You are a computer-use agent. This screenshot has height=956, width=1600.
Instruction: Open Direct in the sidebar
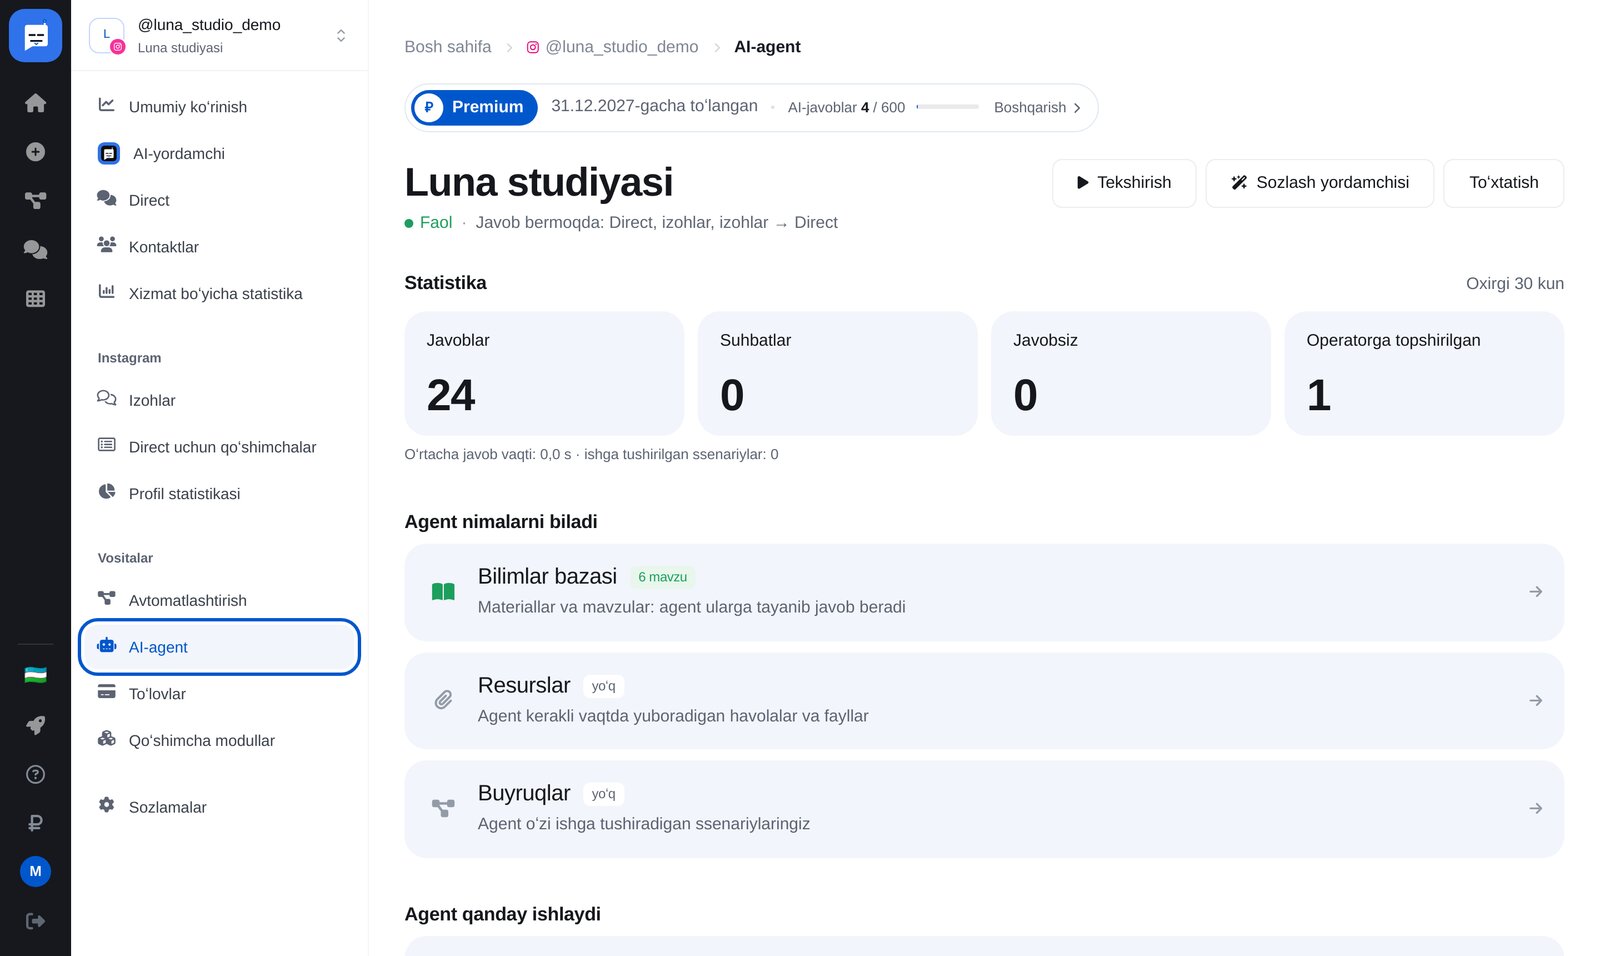click(x=219, y=200)
